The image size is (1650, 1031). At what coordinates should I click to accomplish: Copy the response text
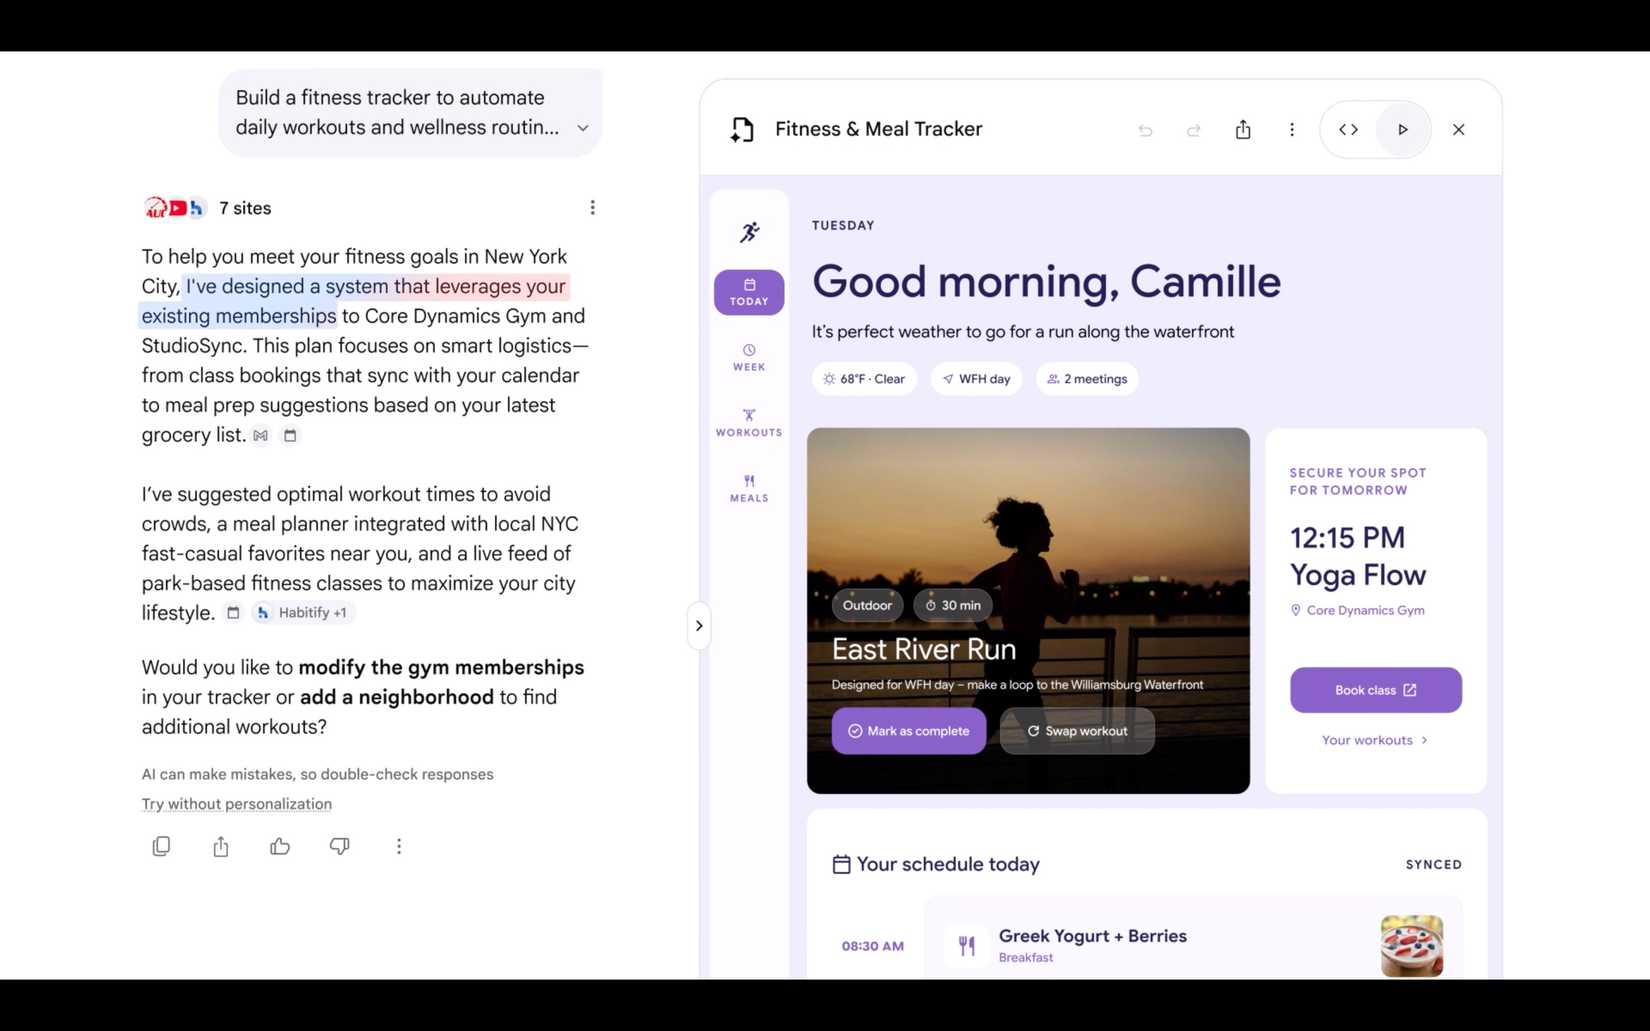click(161, 846)
